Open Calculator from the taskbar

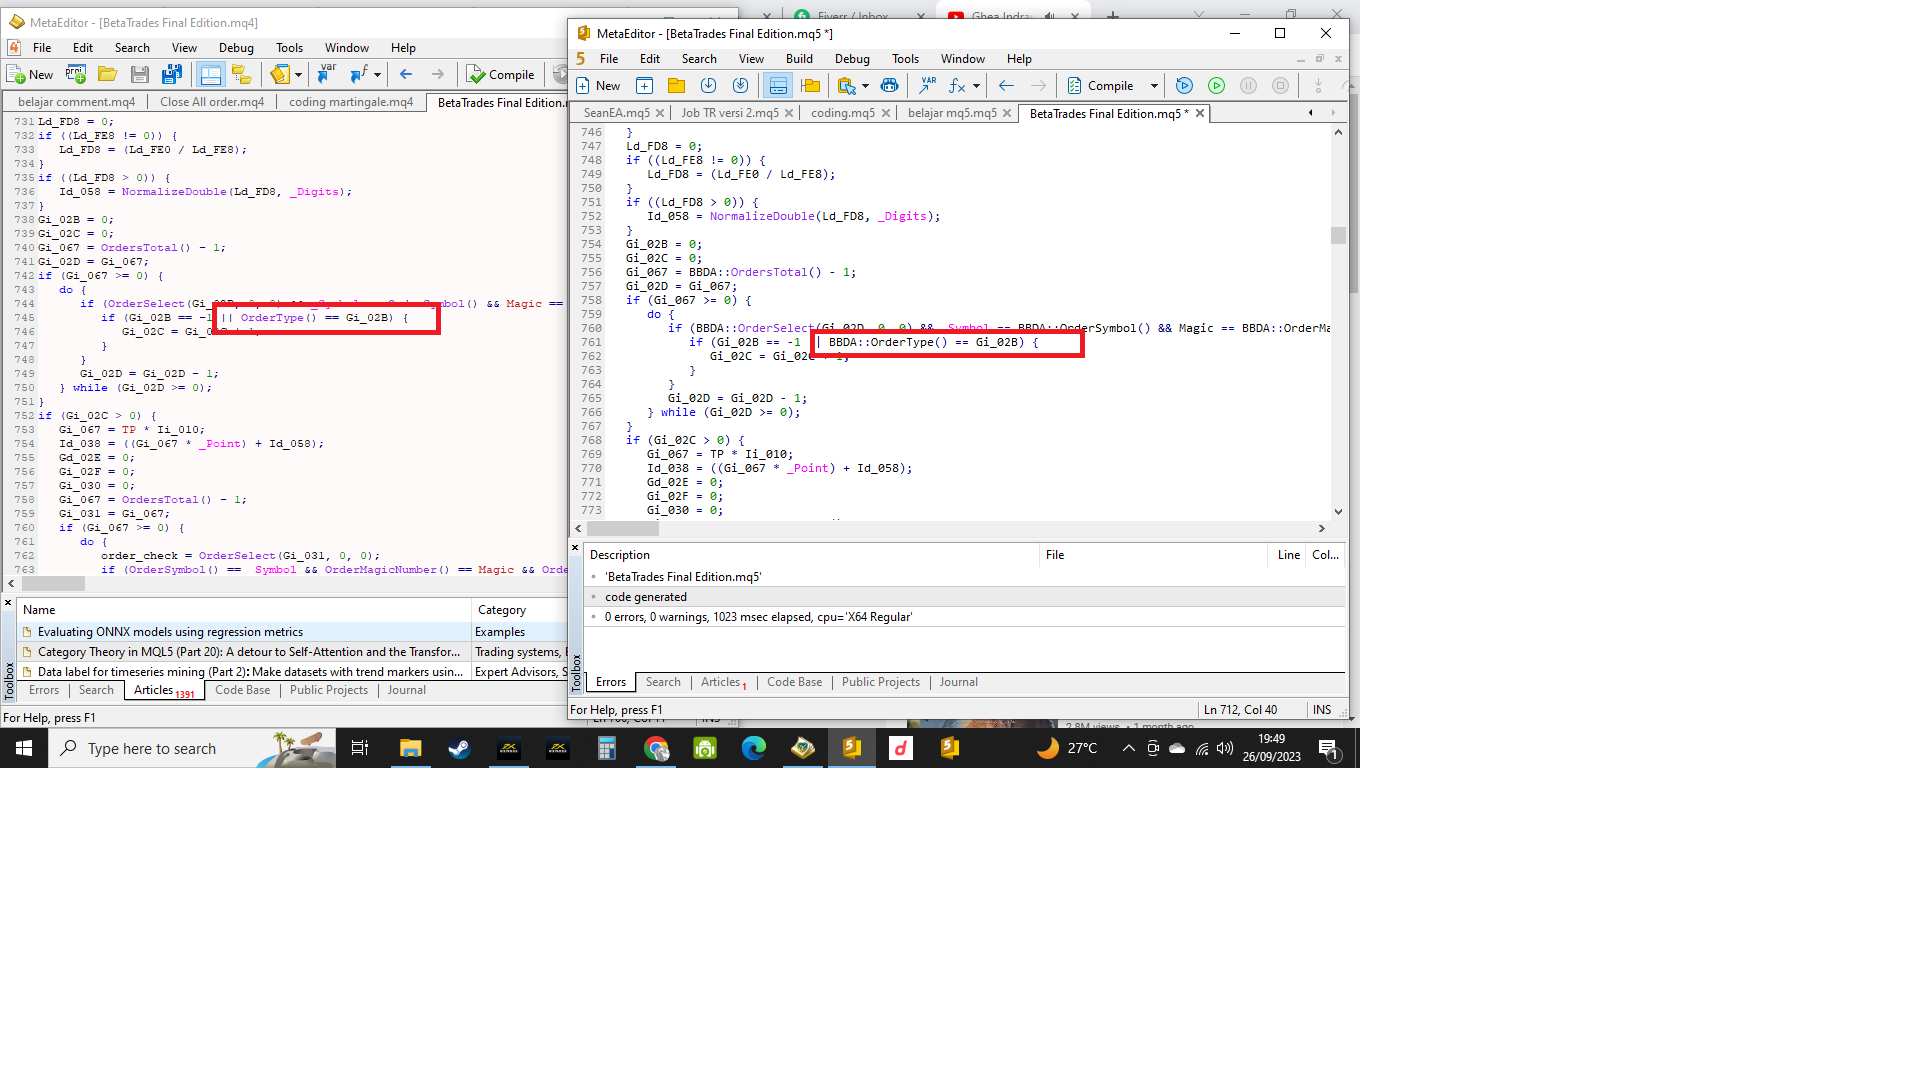tap(607, 748)
